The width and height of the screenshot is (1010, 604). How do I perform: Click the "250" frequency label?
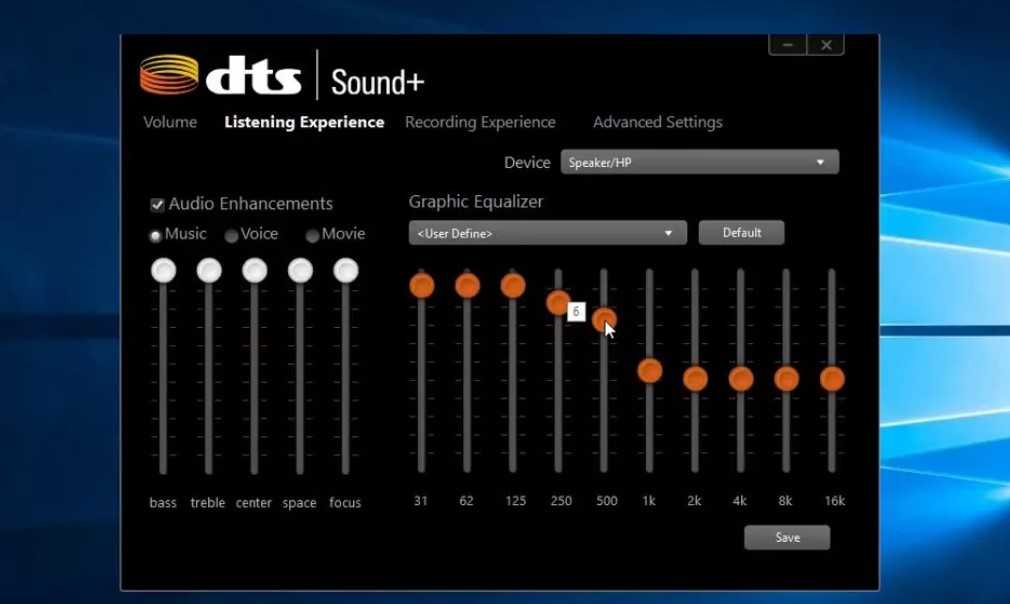click(x=561, y=501)
